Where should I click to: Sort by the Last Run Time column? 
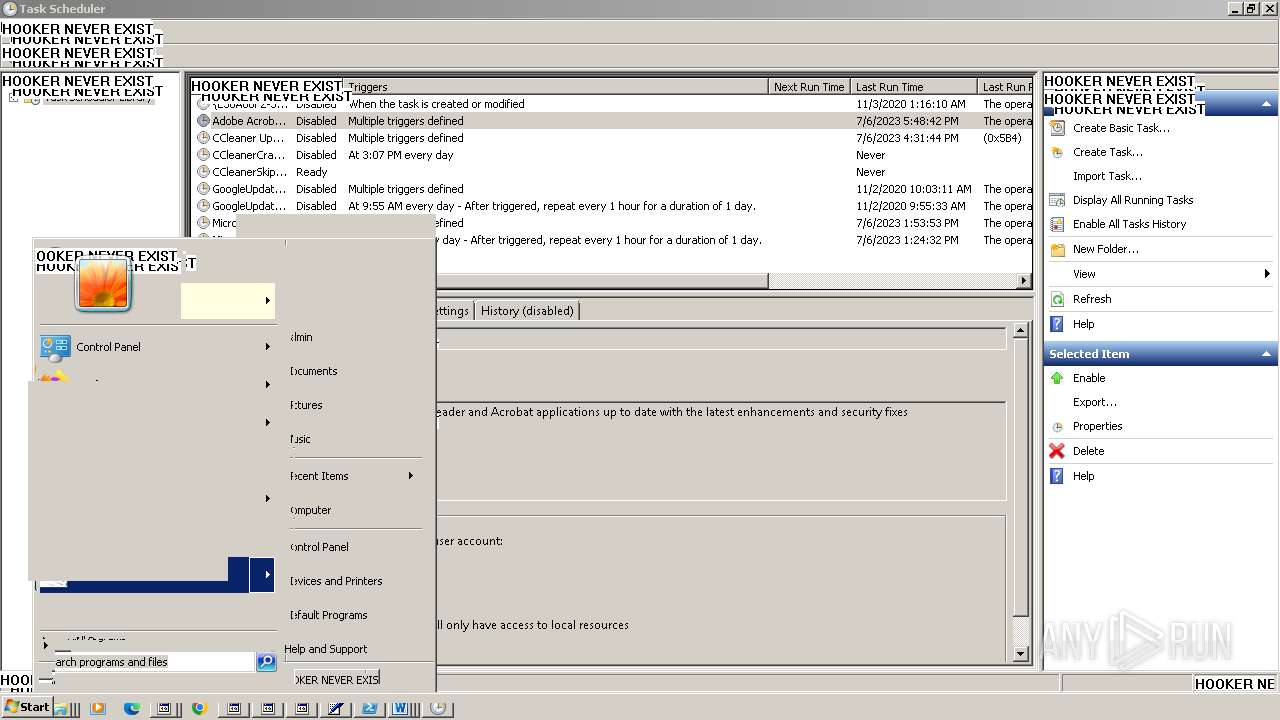tap(914, 87)
